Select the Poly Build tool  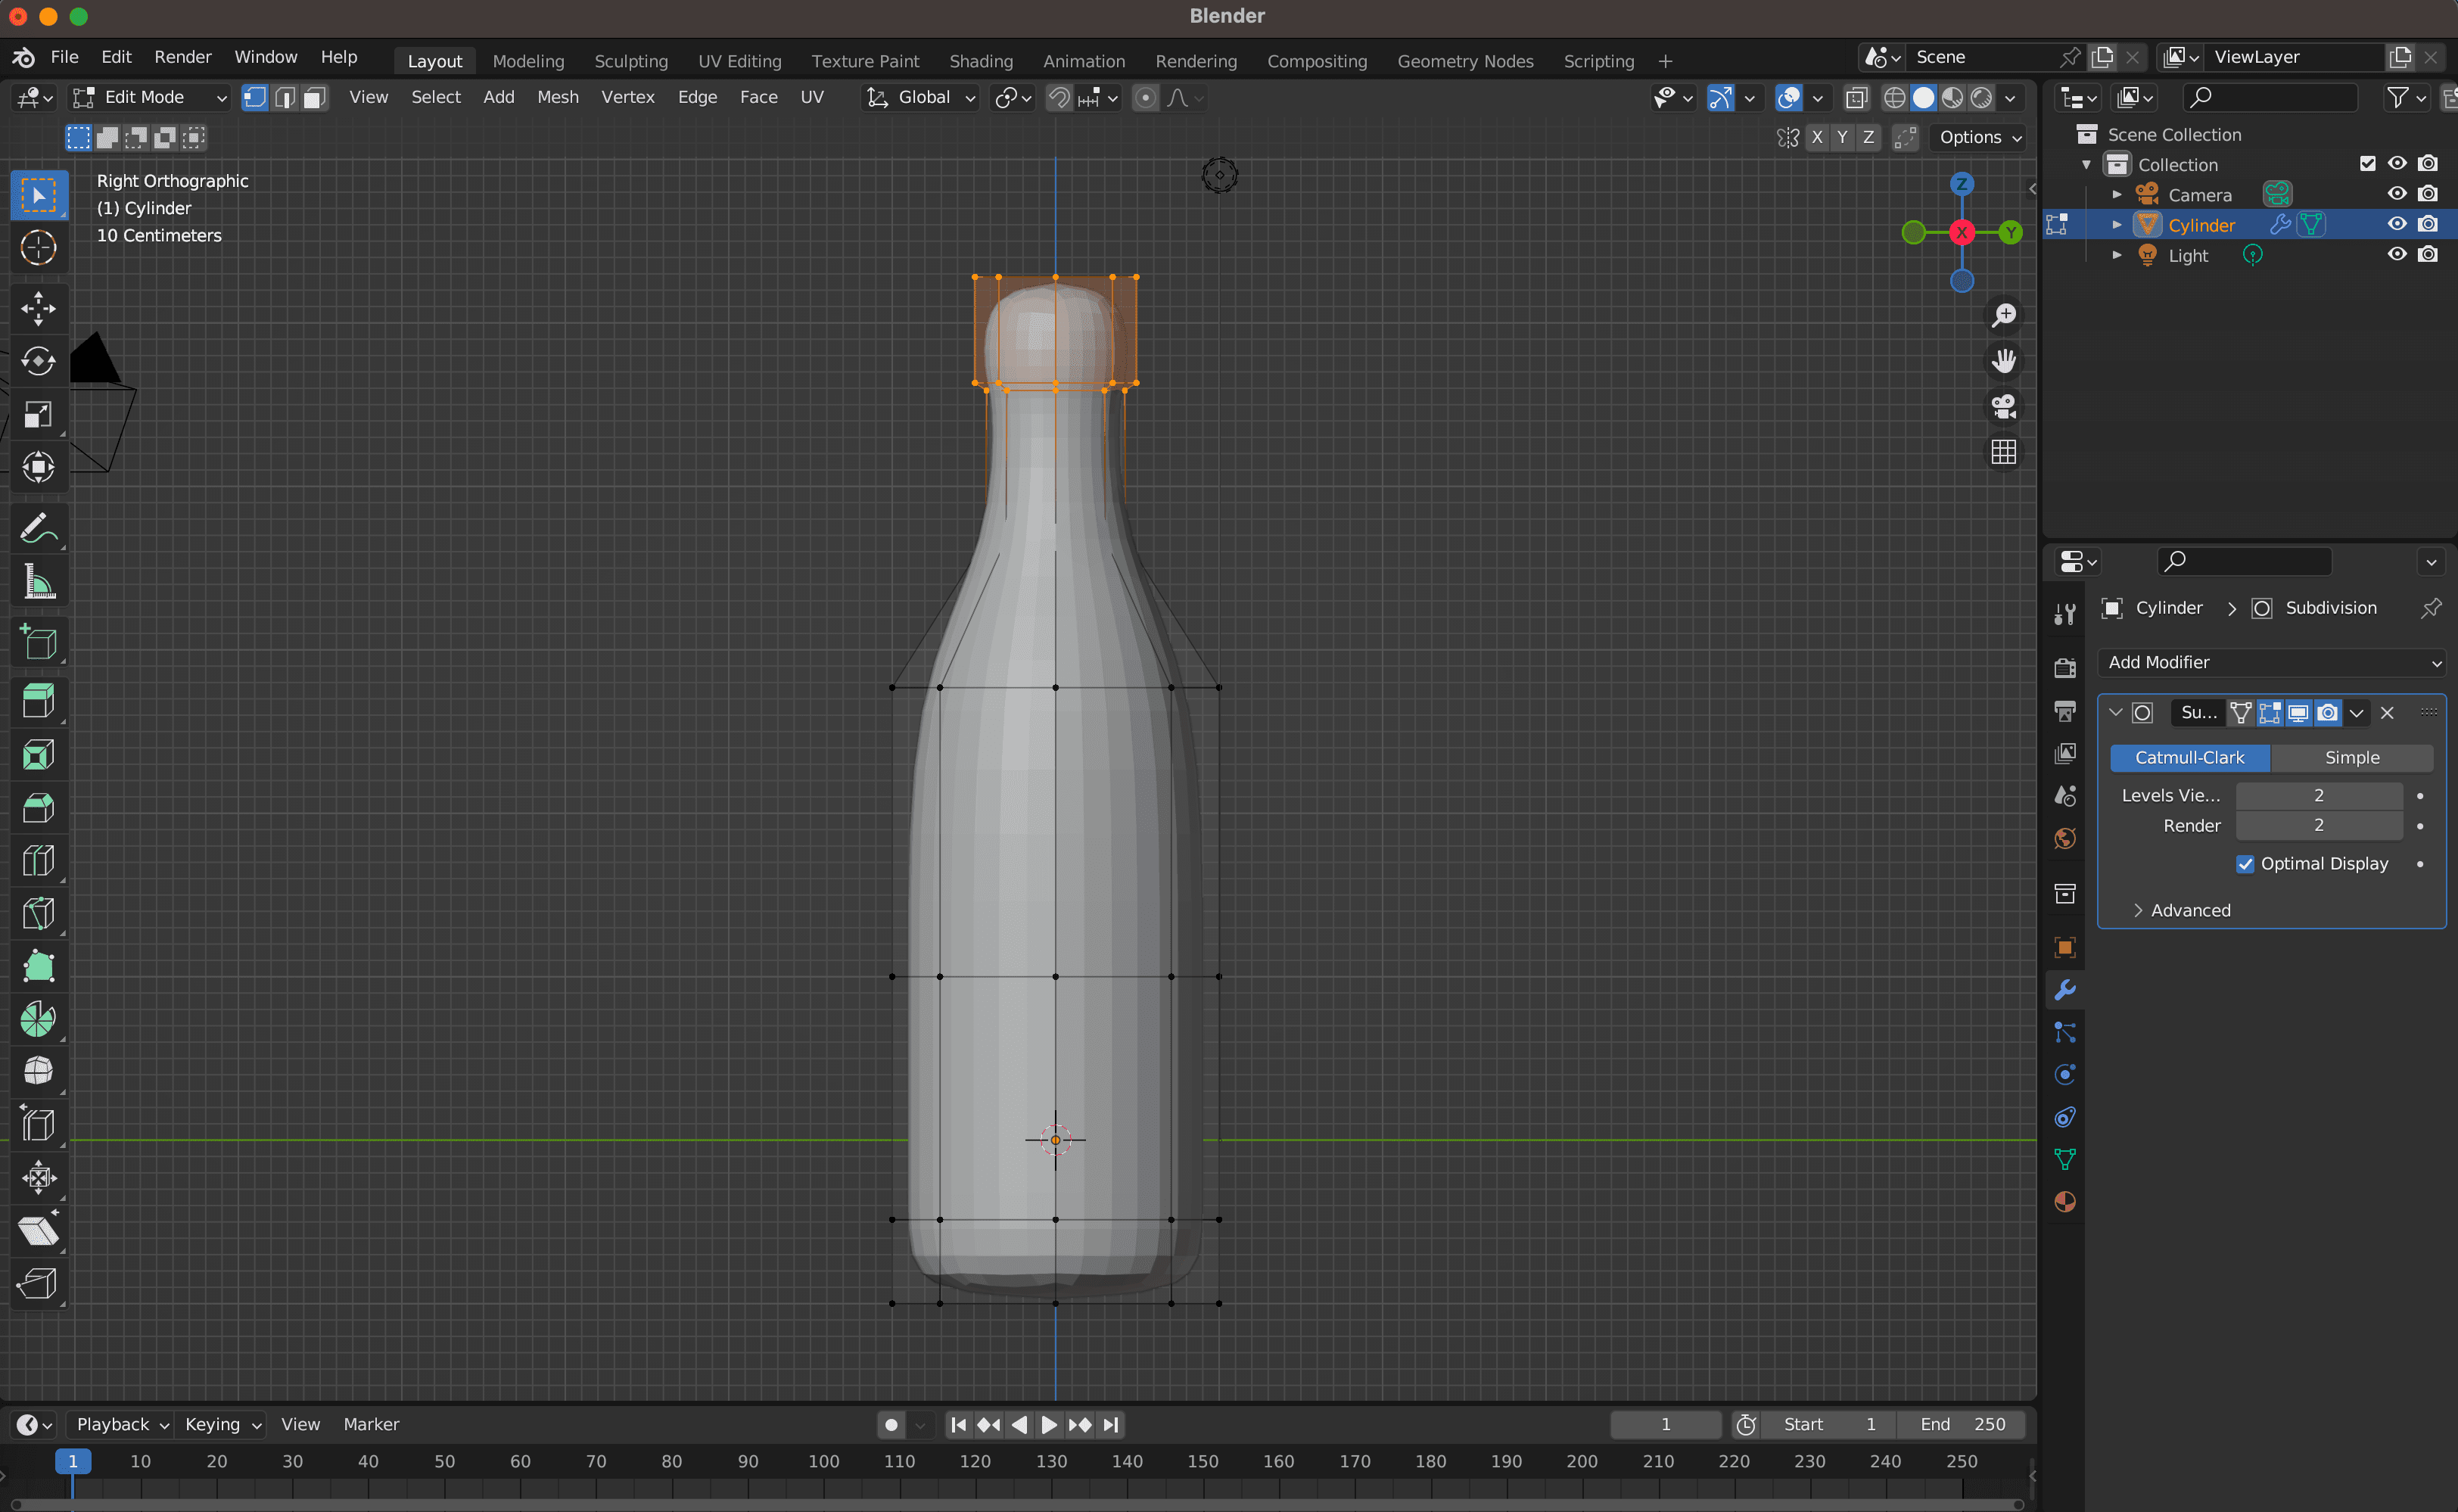coord(39,966)
